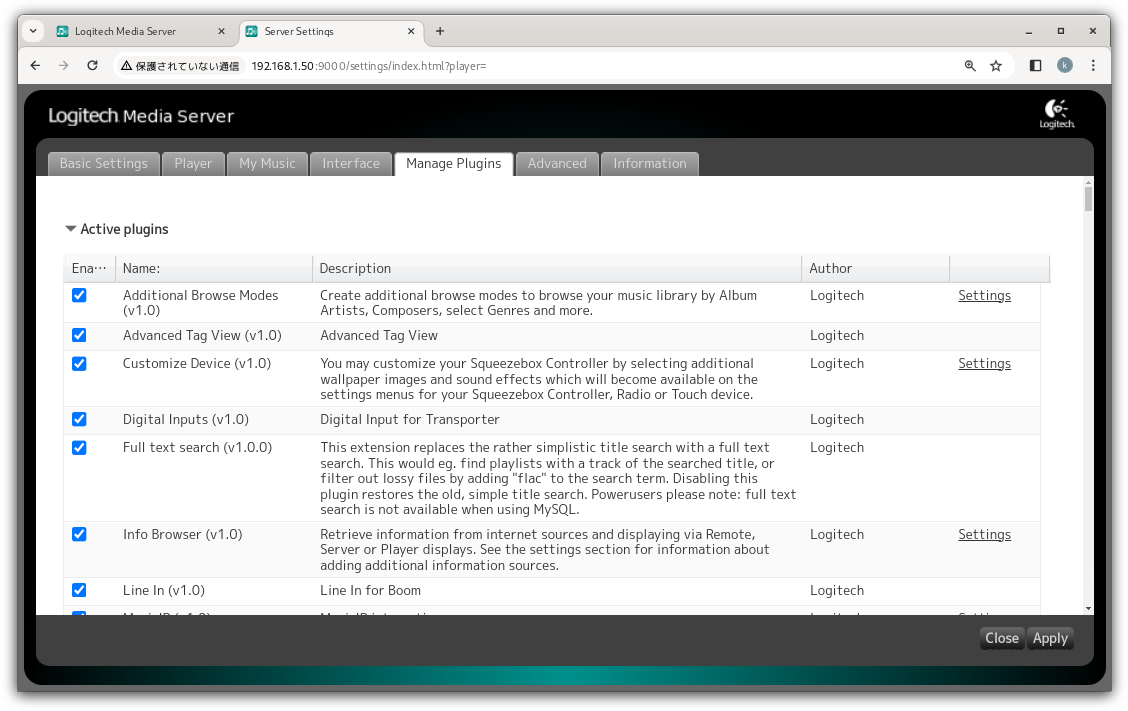Toggle the Digital Inputs plugin checkbox
This screenshot has width=1128, height=711.
click(79, 420)
